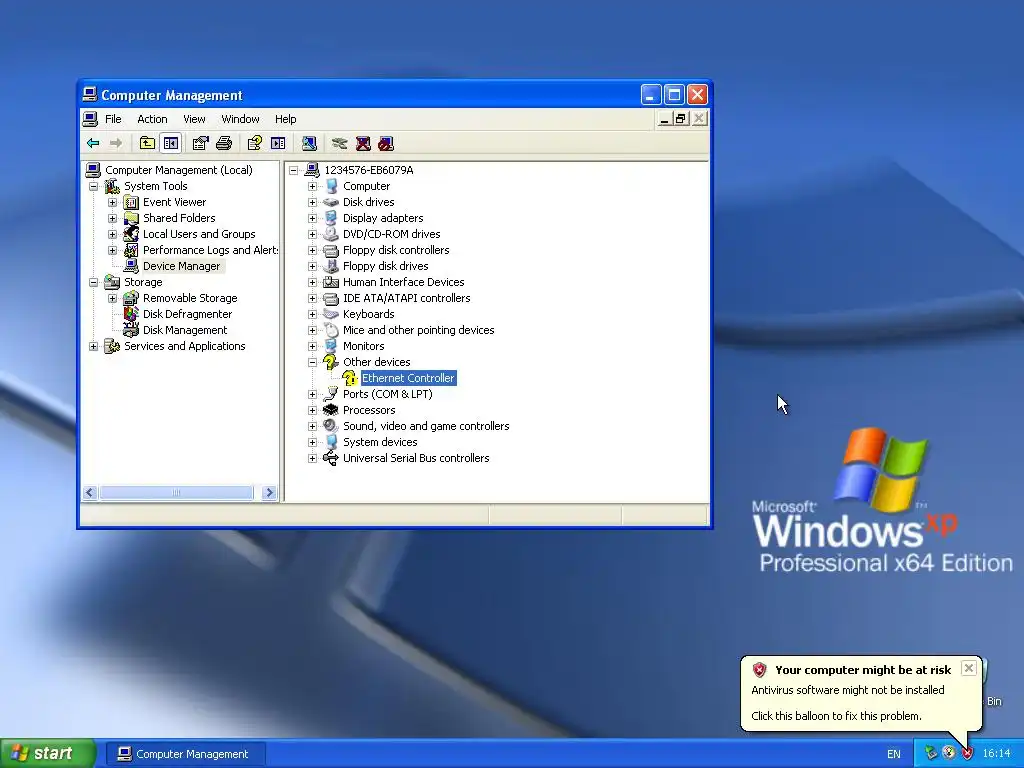The height and width of the screenshot is (768, 1024).
Task: Click Computer Management taskbar button
Action: click(185, 754)
